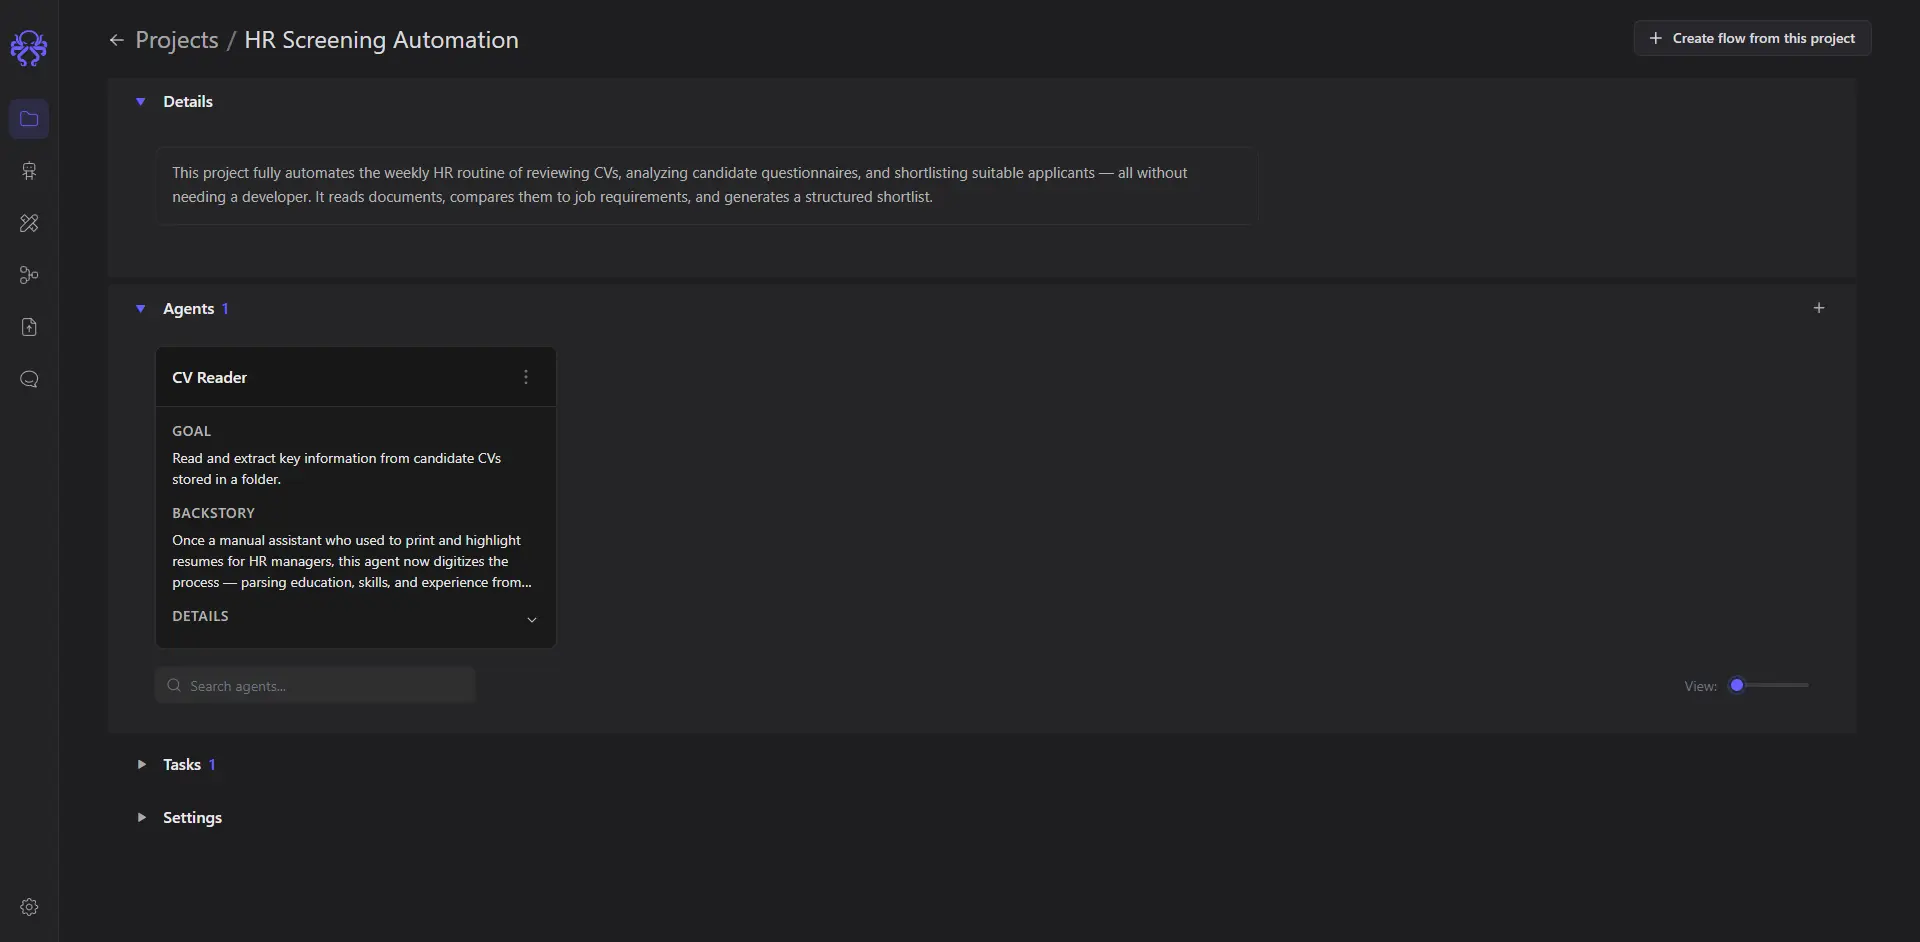Open the Agents robot icon in sidebar

29,171
